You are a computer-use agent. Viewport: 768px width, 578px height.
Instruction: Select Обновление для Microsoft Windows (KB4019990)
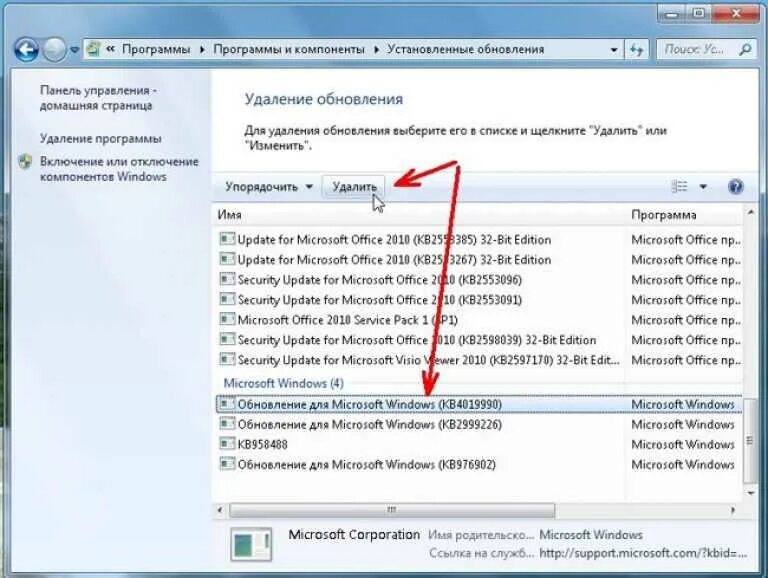pyautogui.click(x=479, y=404)
